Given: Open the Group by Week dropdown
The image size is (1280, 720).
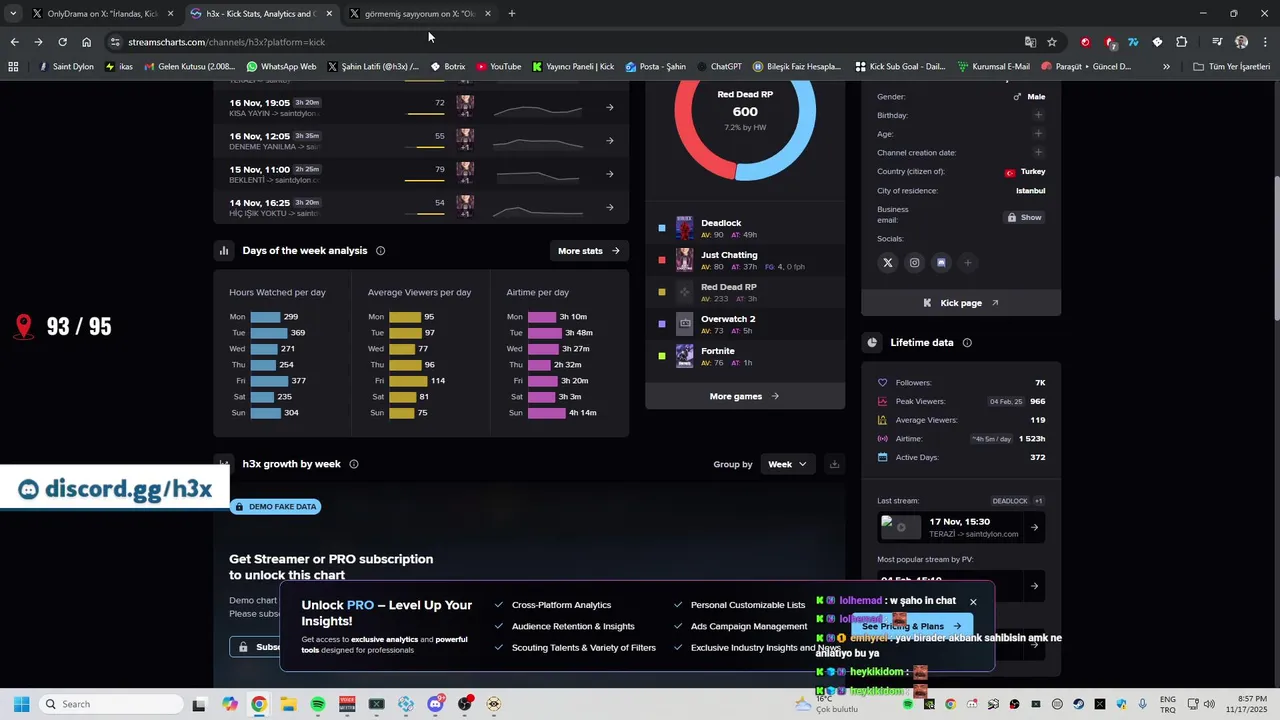Looking at the screenshot, I should click(x=788, y=464).
